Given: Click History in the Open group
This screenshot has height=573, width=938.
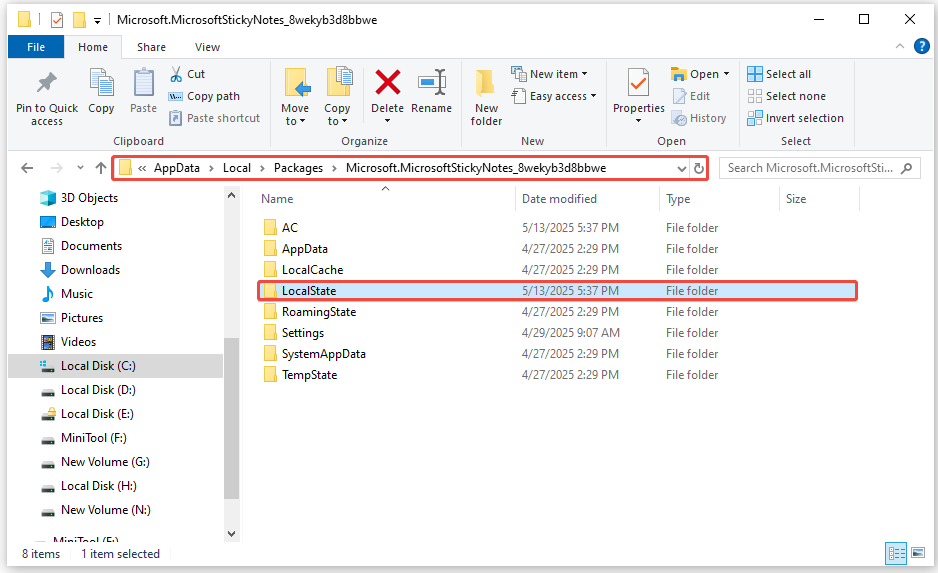Looking at the screenshot, I should 699,118.
